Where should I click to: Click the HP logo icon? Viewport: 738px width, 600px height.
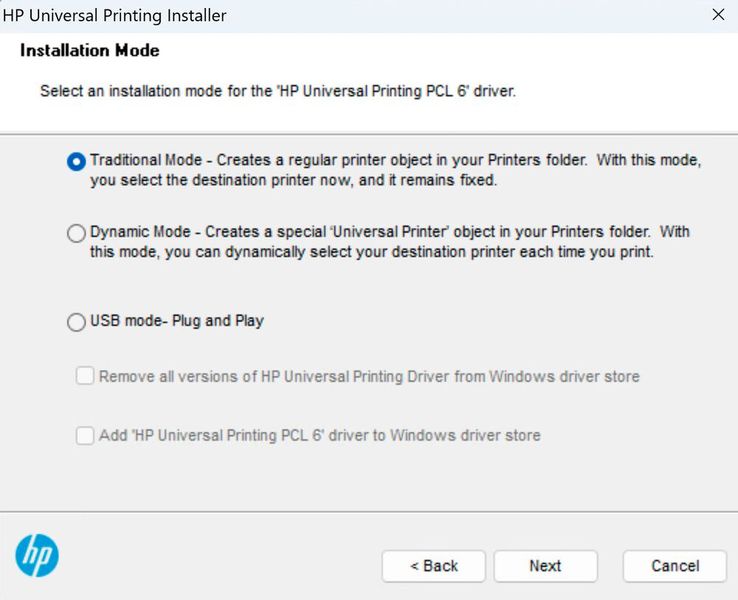(x=37, y=556)
